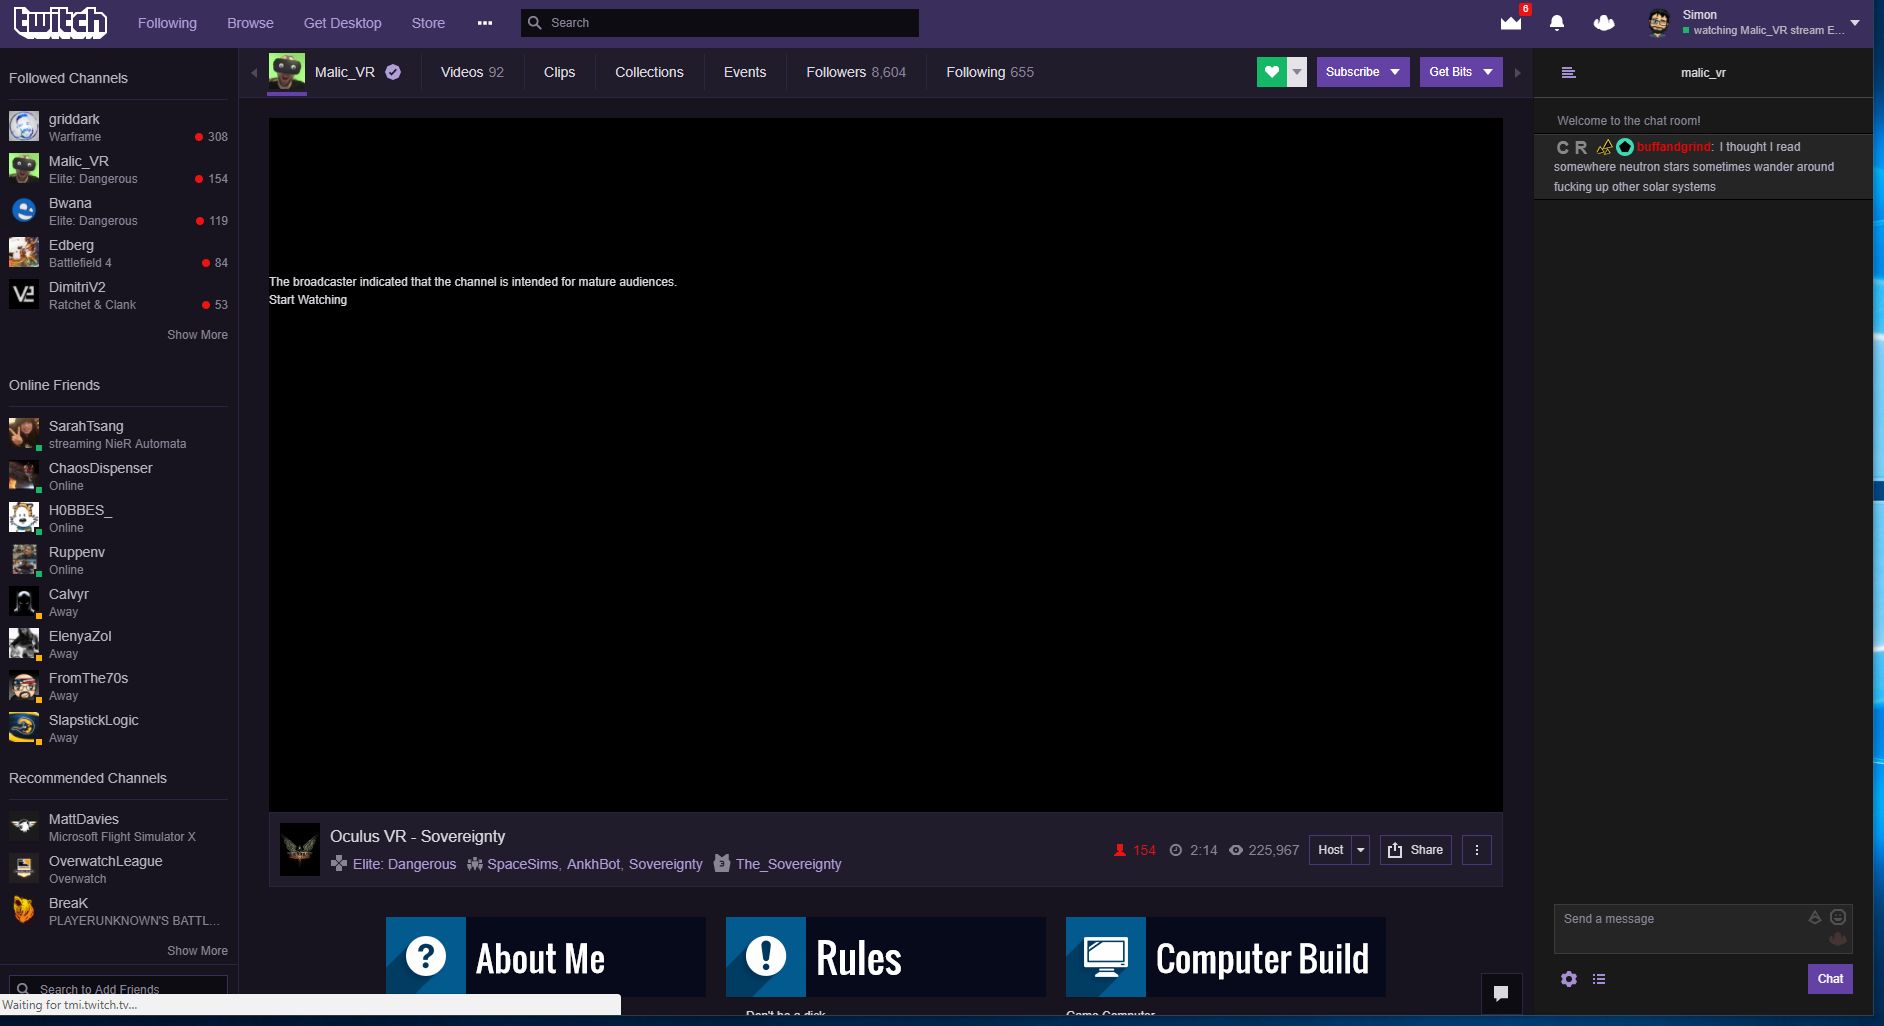Open the user account dropdown arrow

pyautogui.click(x=1855, y=23)
